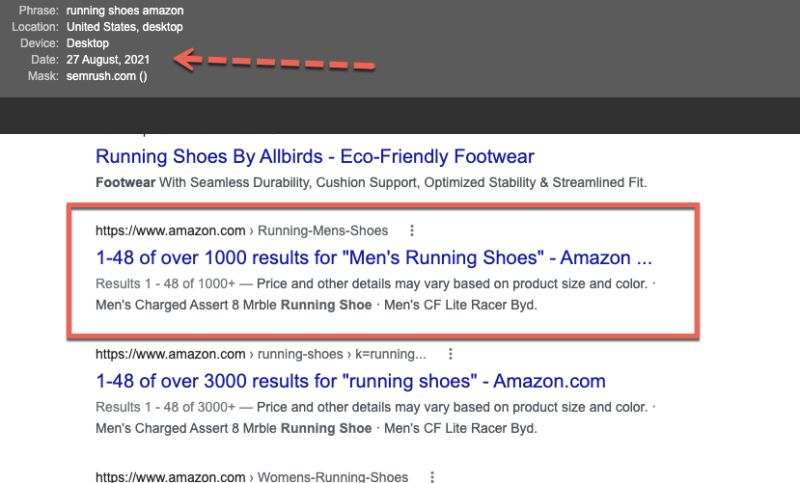This screenshot has height=483, width=800.
Task: Click the Device value "Desktop"
Action: 88,44
